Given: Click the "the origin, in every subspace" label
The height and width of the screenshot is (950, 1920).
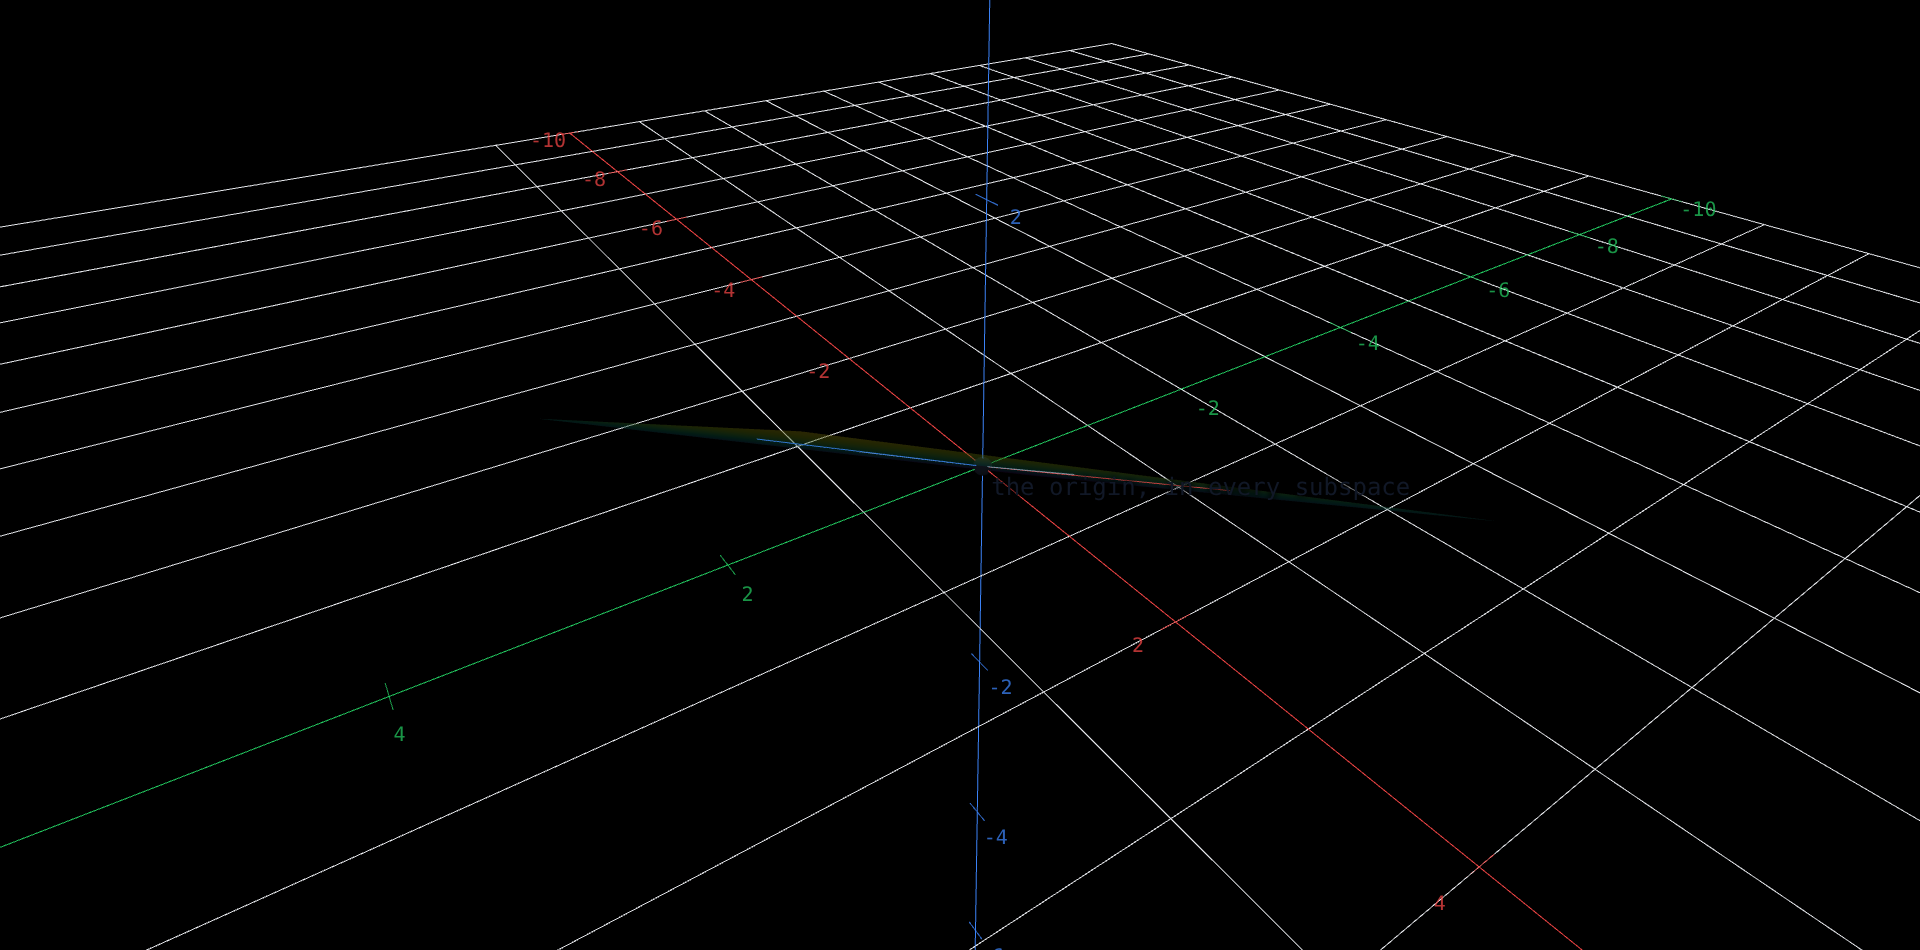Looking at the screenshot, I should tap(1201, 488).
